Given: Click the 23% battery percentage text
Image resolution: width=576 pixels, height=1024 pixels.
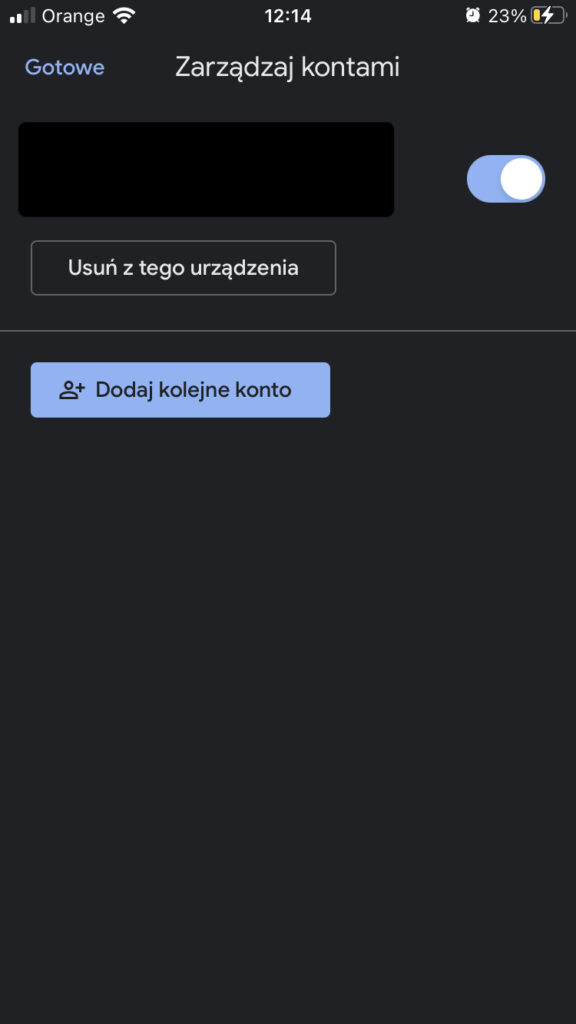Looking at the screenshot, I should (512, 15).
